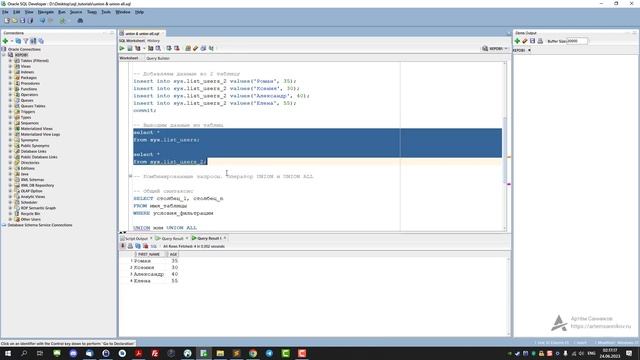Expand the Functions tree node
The width and height of the screenshot is (640, 360).
(11, 89)
